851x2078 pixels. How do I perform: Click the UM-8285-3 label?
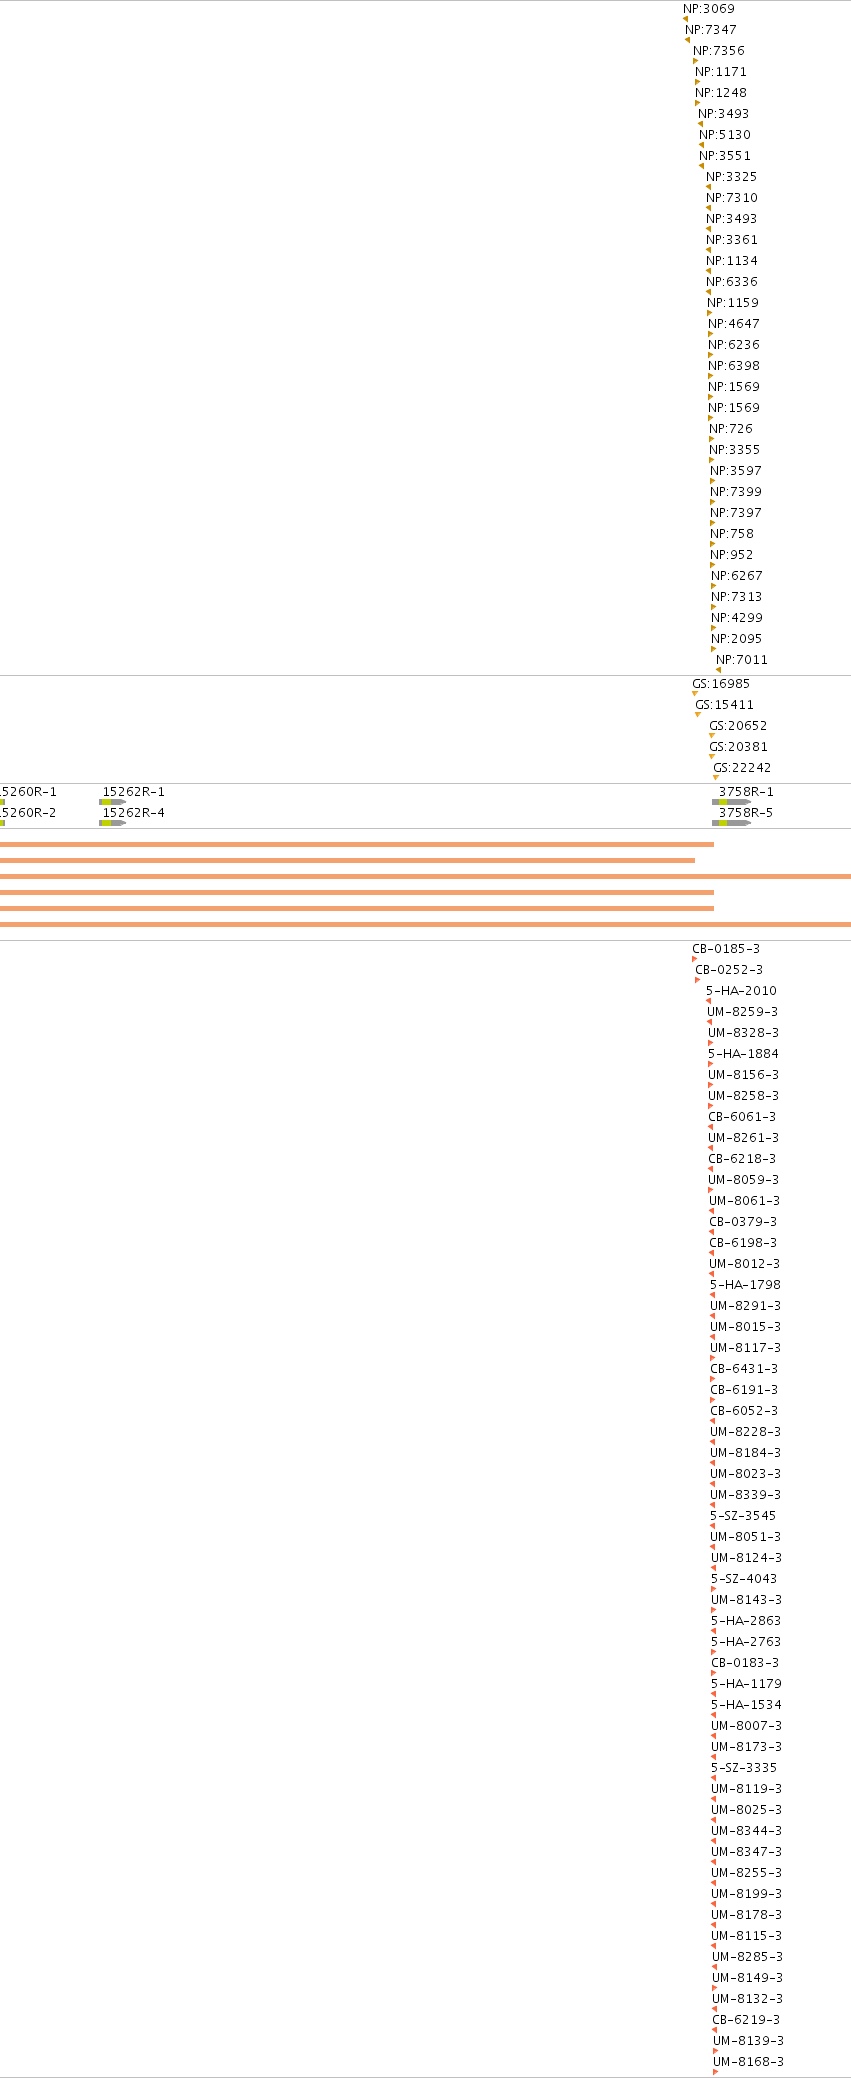(x=748, y=1957)
